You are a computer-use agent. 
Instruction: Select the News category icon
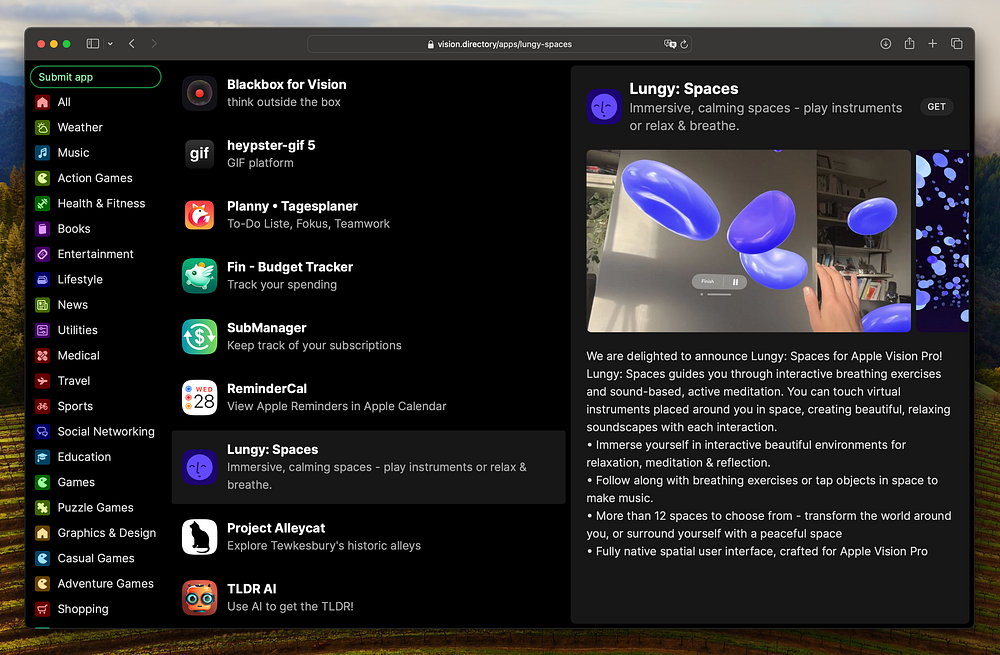[42, 305]
